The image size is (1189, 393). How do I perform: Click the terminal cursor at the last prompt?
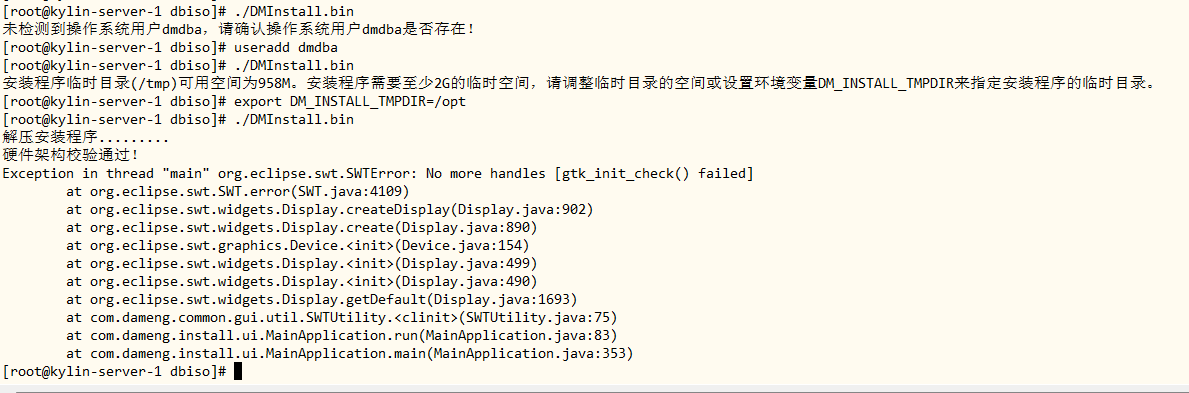pyautogui.click(x=238, y=371)
